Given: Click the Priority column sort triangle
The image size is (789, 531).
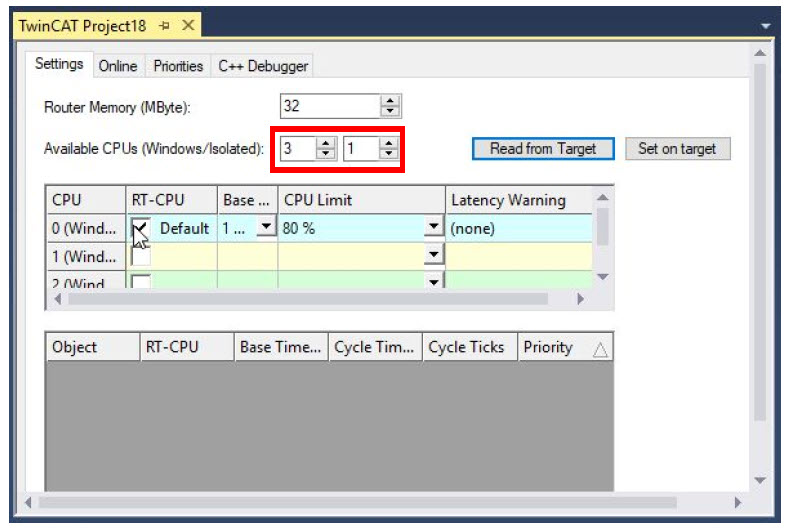Looking at the screenshot, I should pyautogui.click(x=599, y=349).
